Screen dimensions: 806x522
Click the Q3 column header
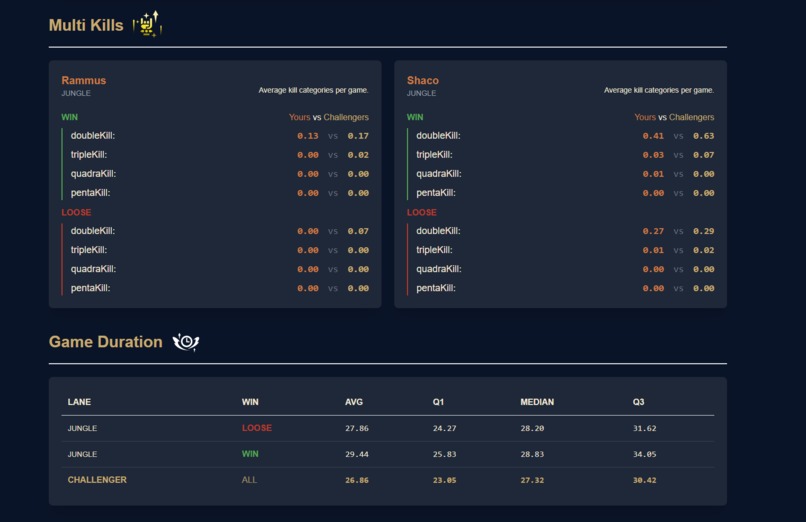click(638, 402)
